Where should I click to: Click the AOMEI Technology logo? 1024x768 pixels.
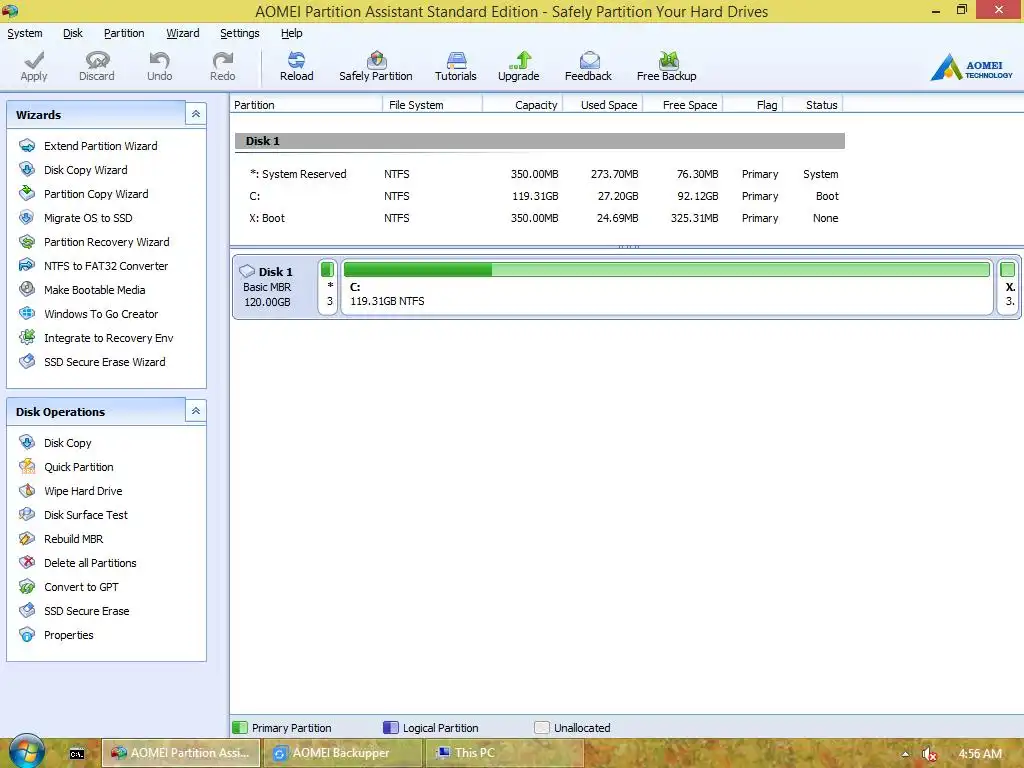point(972,67)
